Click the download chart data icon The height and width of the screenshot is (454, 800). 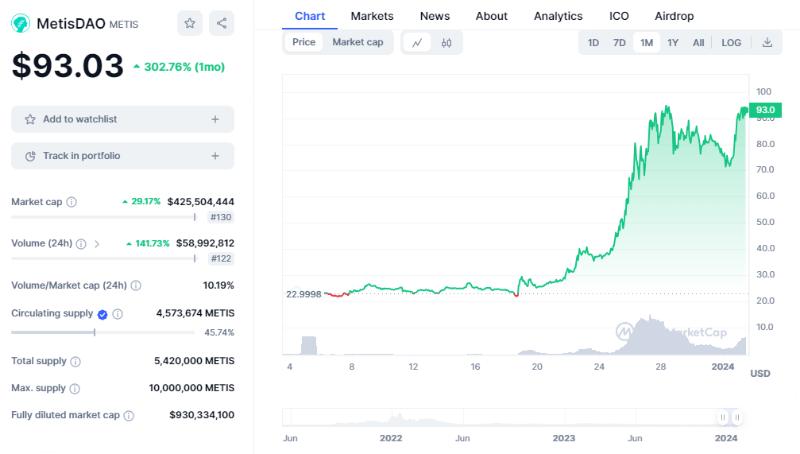click(767, 43)
